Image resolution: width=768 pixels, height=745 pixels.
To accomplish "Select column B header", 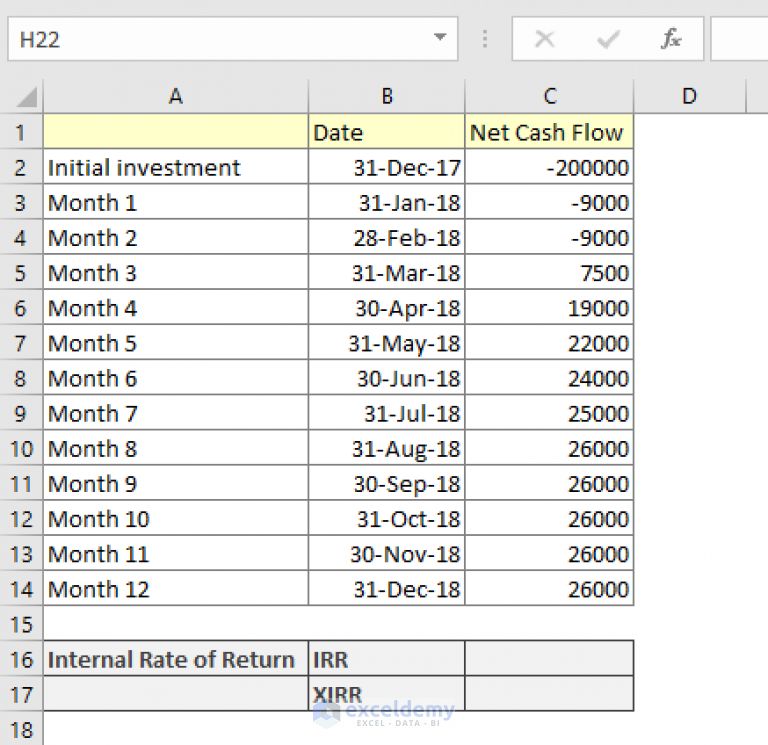I will point(386,96).
